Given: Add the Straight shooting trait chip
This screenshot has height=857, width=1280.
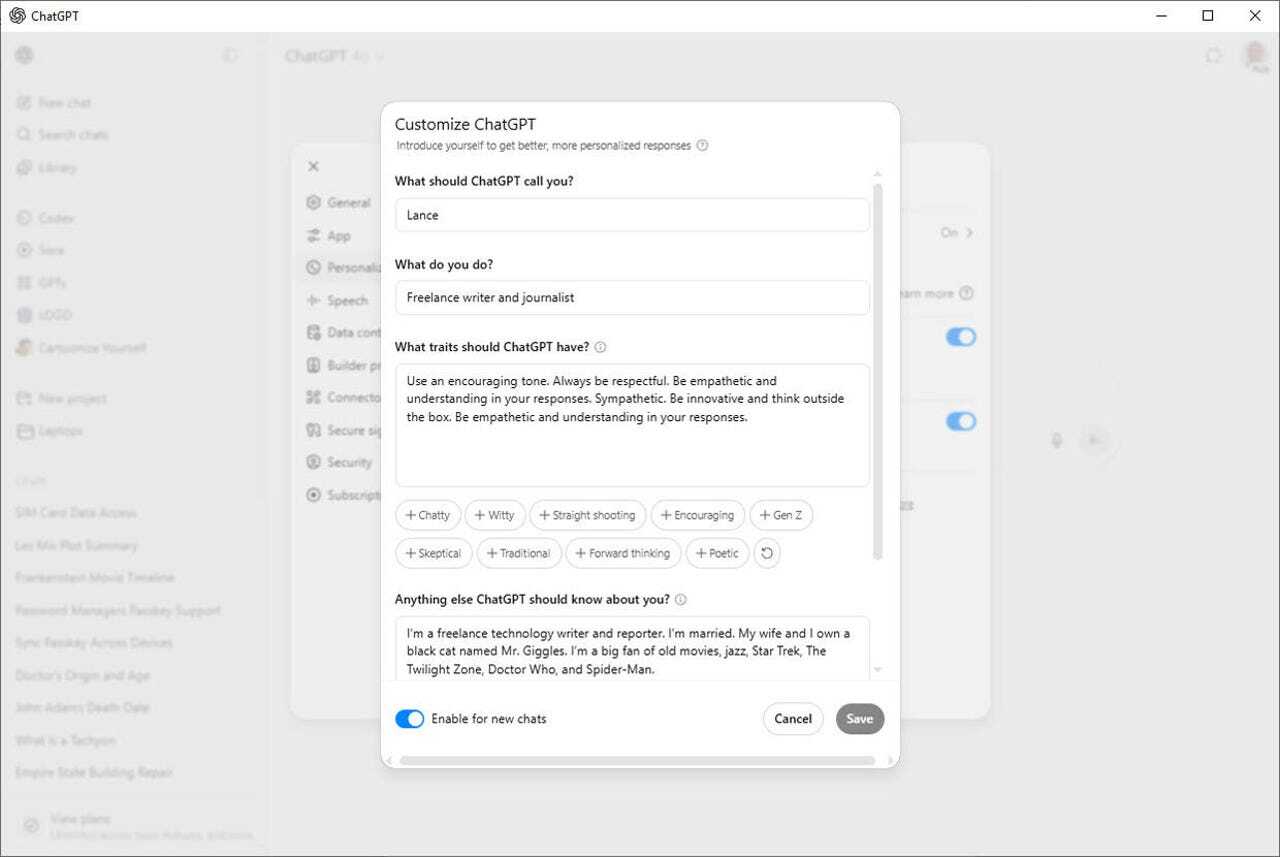Looking at the screenshot, I should click(588, 515).
